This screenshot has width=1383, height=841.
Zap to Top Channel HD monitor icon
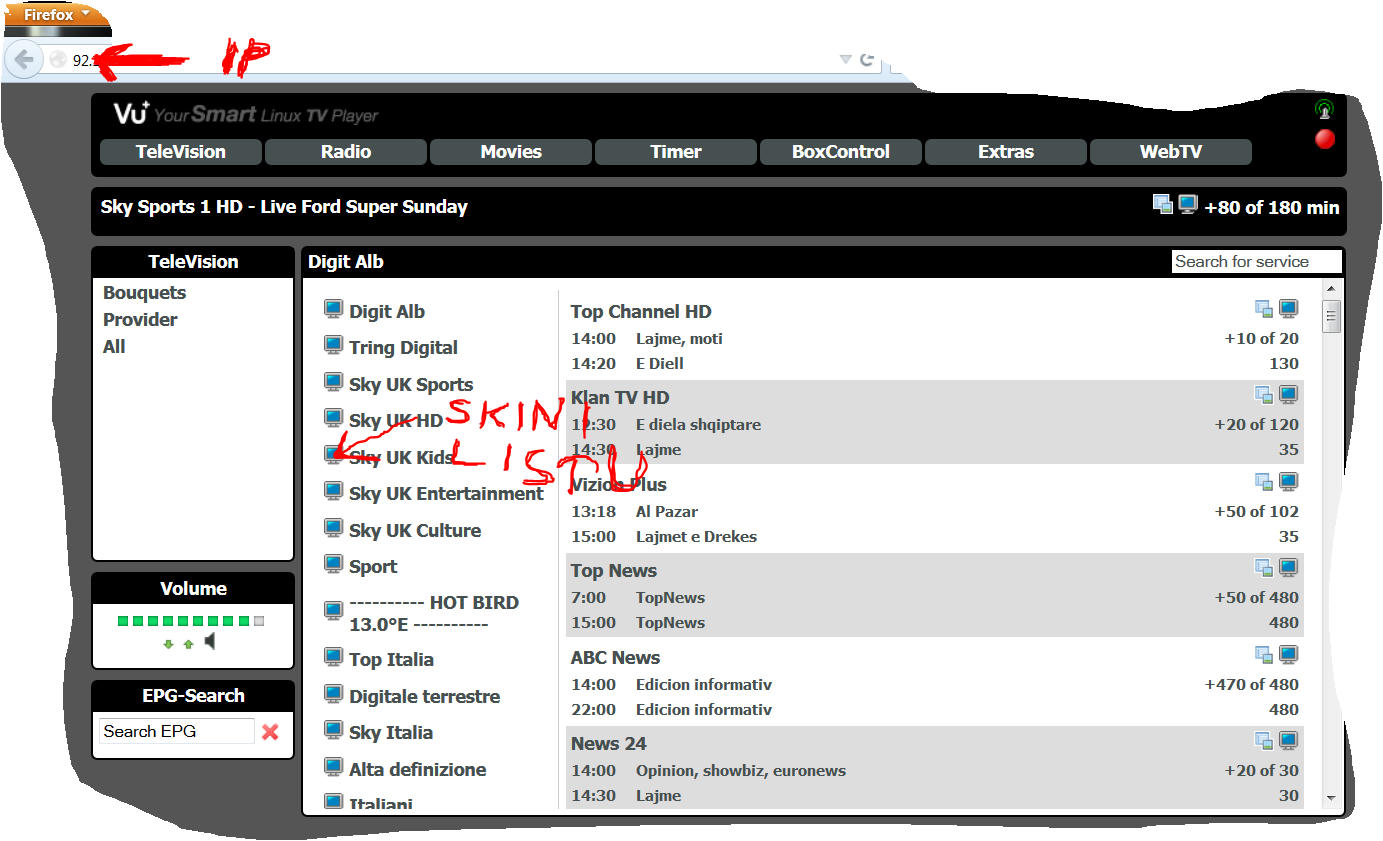[x=1289, y=309]
